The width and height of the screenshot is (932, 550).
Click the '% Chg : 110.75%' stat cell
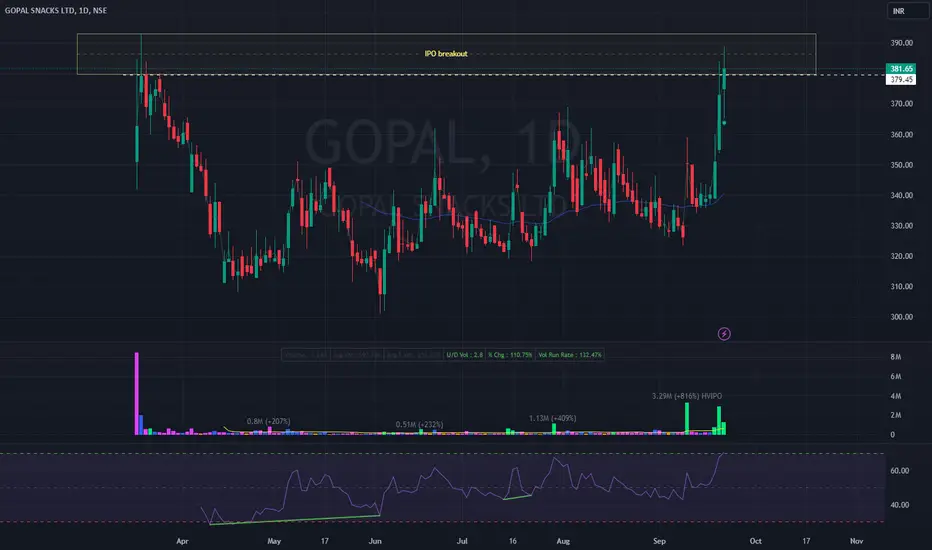click(510, 355)
